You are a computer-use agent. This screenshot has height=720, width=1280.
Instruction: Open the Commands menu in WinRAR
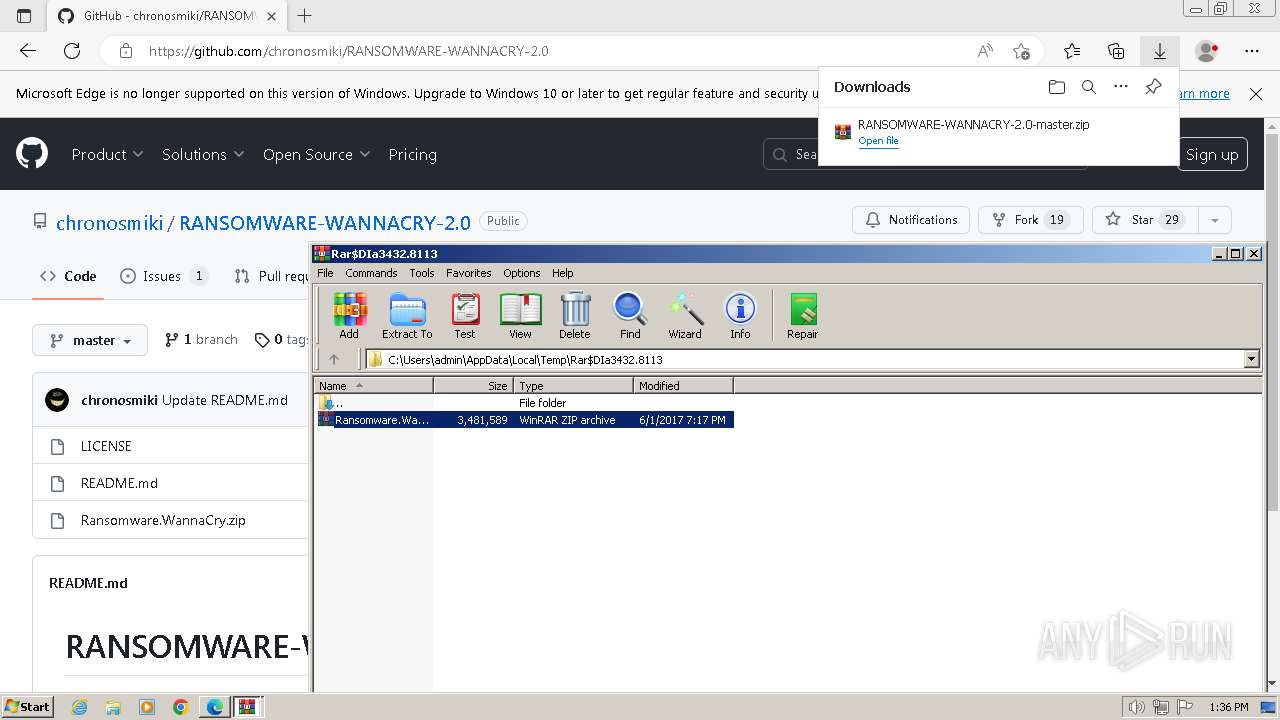click(371, 273)
